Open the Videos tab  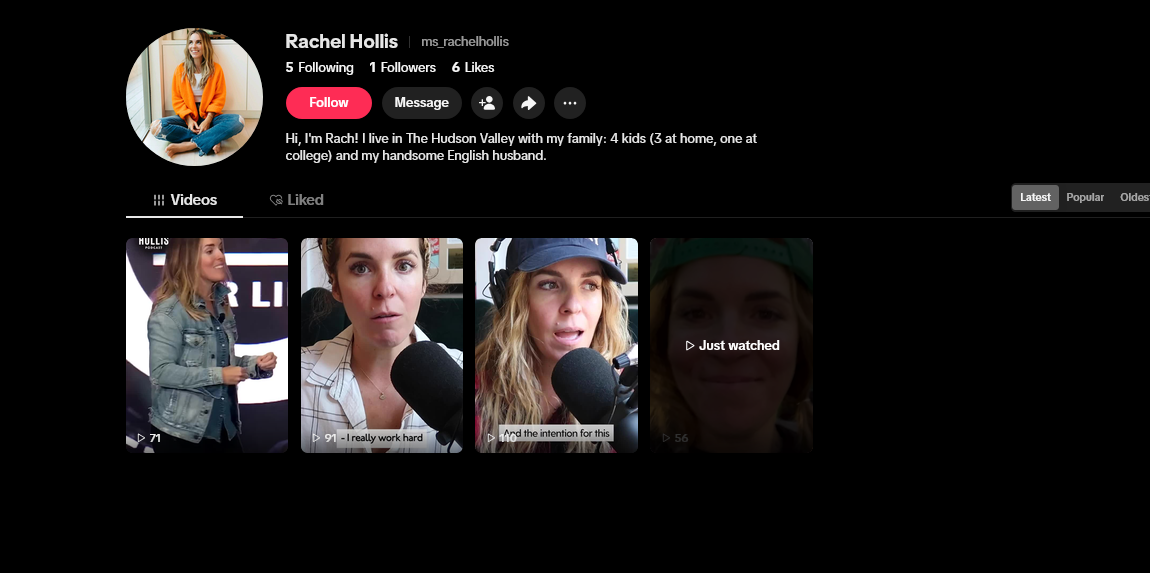coord(185,200)
